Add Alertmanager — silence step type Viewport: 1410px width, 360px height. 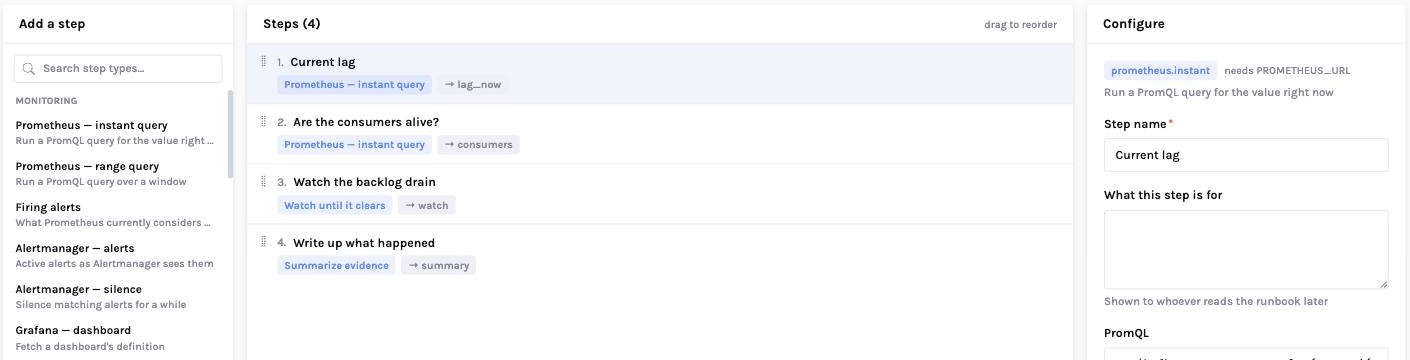click(x=116, y=296)
